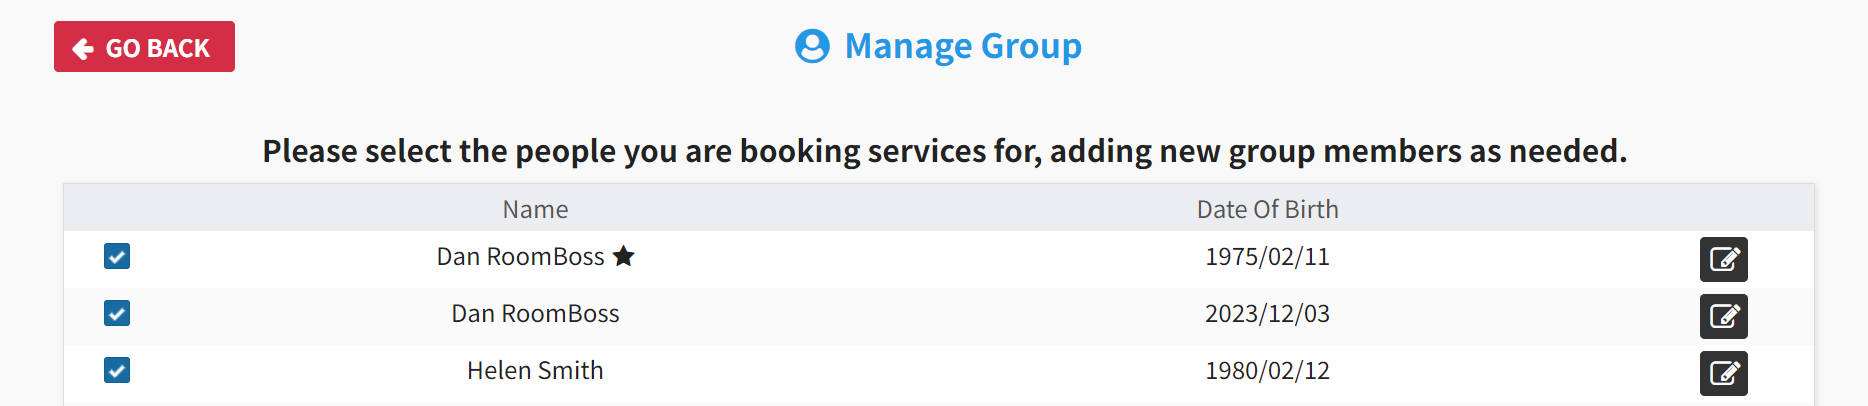Edit the member born 2023/12/03
1868x406 pixels.
click(x=1723, y=317)
